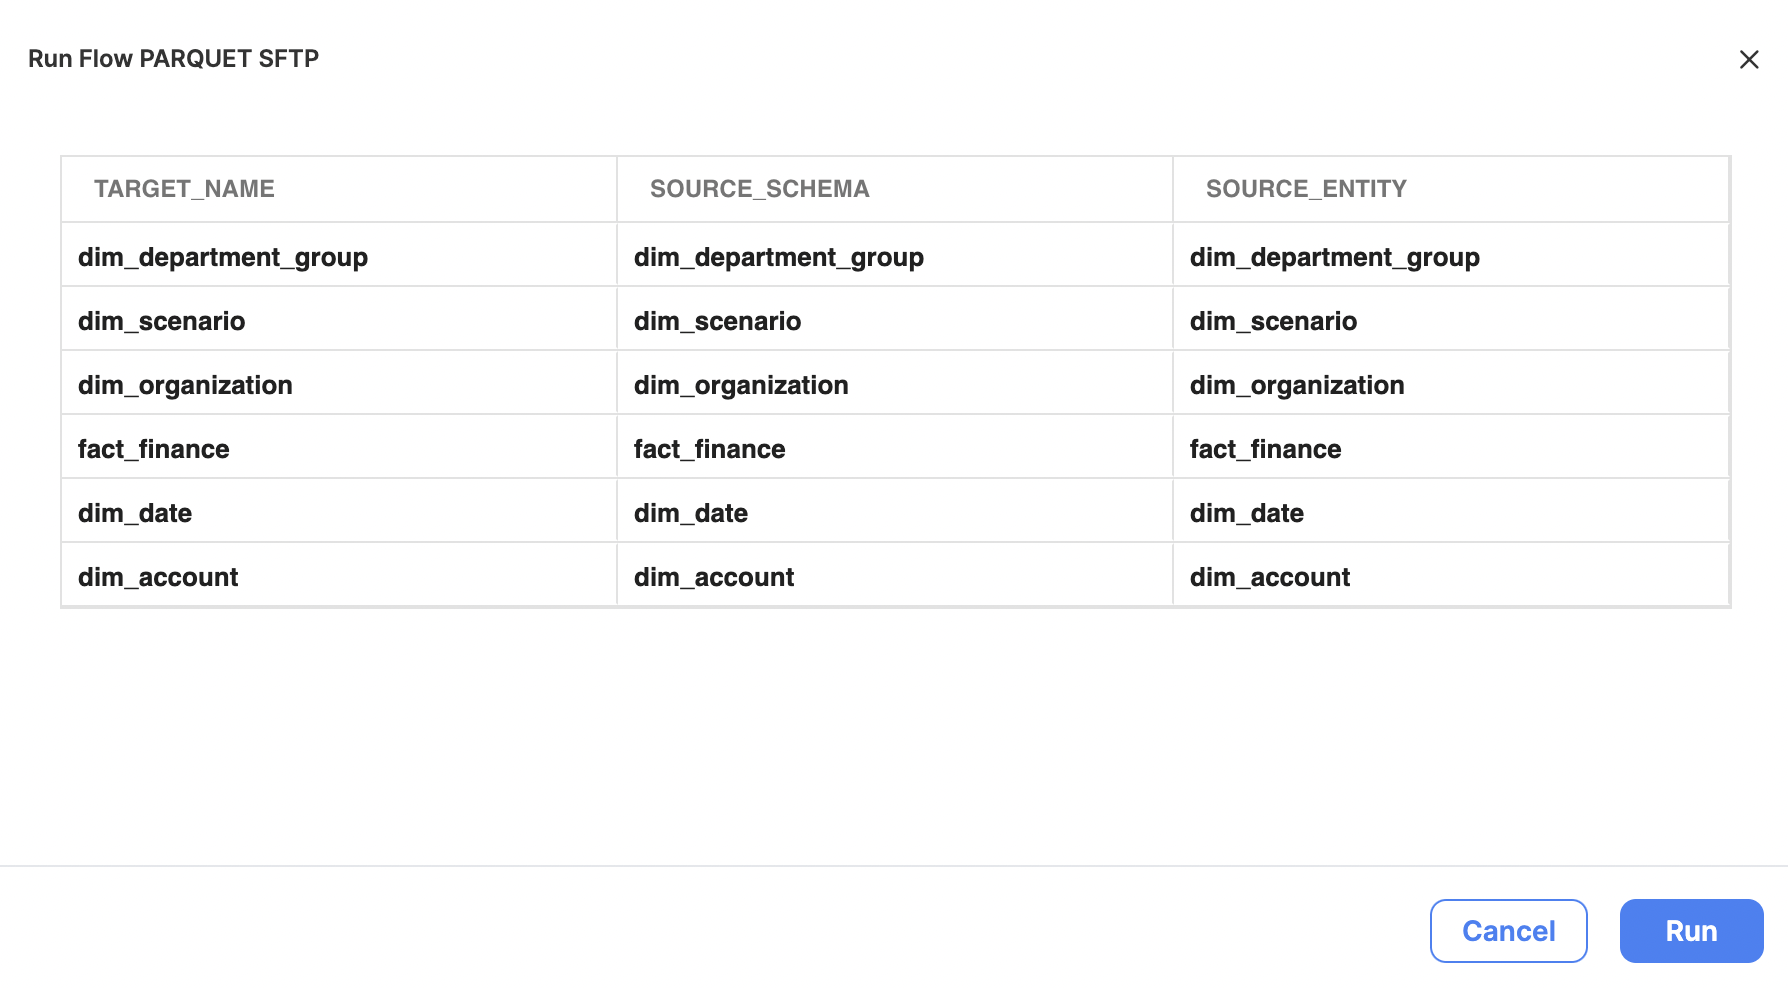Click fact_finance under SOURCE_SCHEMA
Image resolution: width=1788 pixels, height=988 pixels.
pyautogui.click(x=710, y=449)
